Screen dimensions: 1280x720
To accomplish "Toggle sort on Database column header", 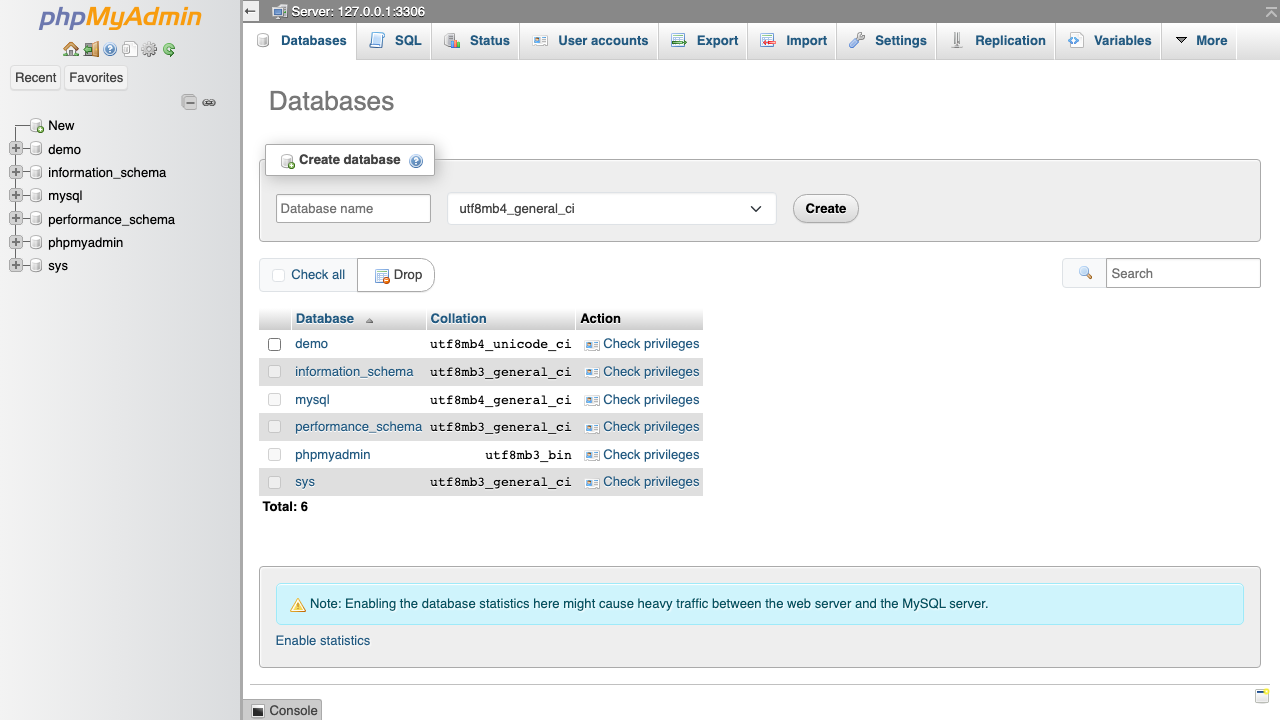I will [x=325, y=319].
